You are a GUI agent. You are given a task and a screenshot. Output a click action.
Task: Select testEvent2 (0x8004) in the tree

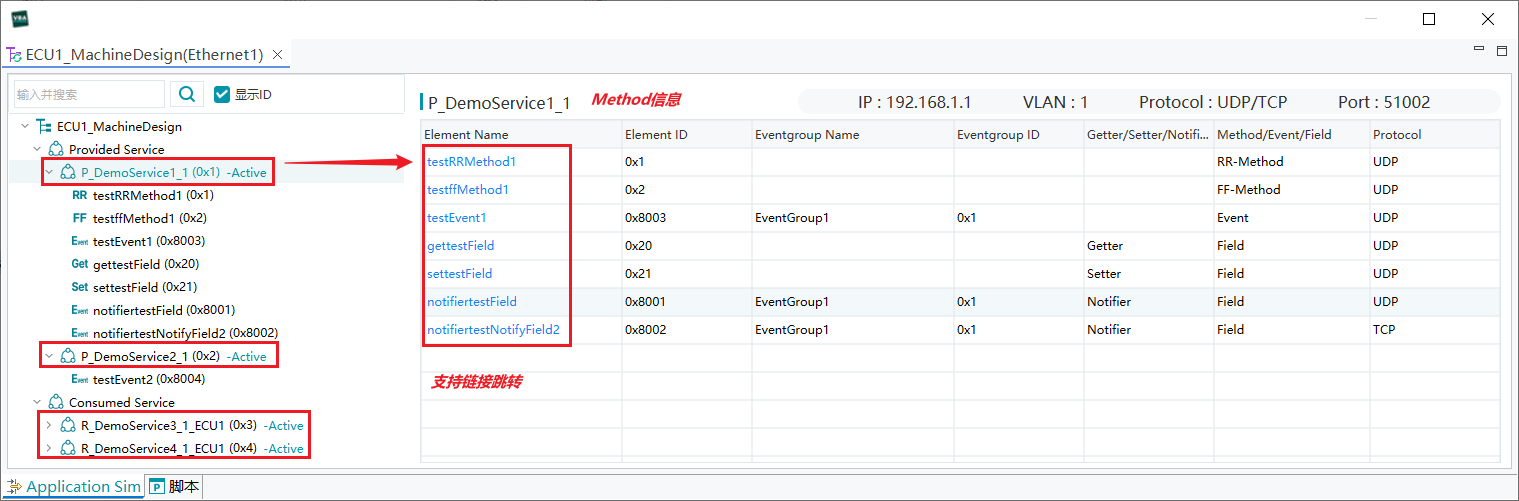pyautogui.click(x=151, y=379)
